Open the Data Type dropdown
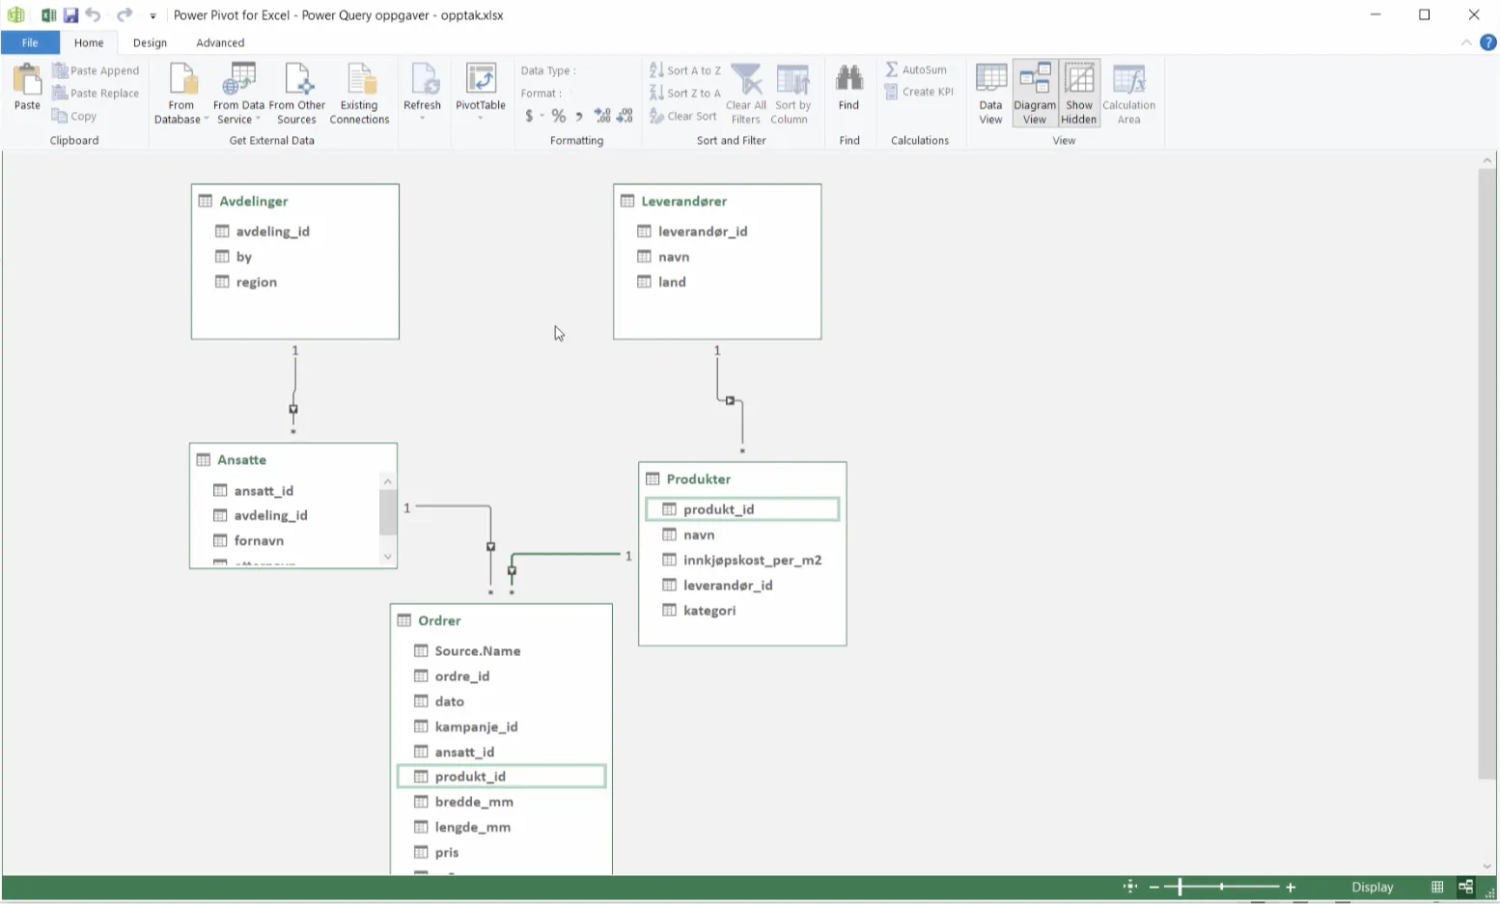This screenshot has height=904, width=1500. tap(549, 71)
